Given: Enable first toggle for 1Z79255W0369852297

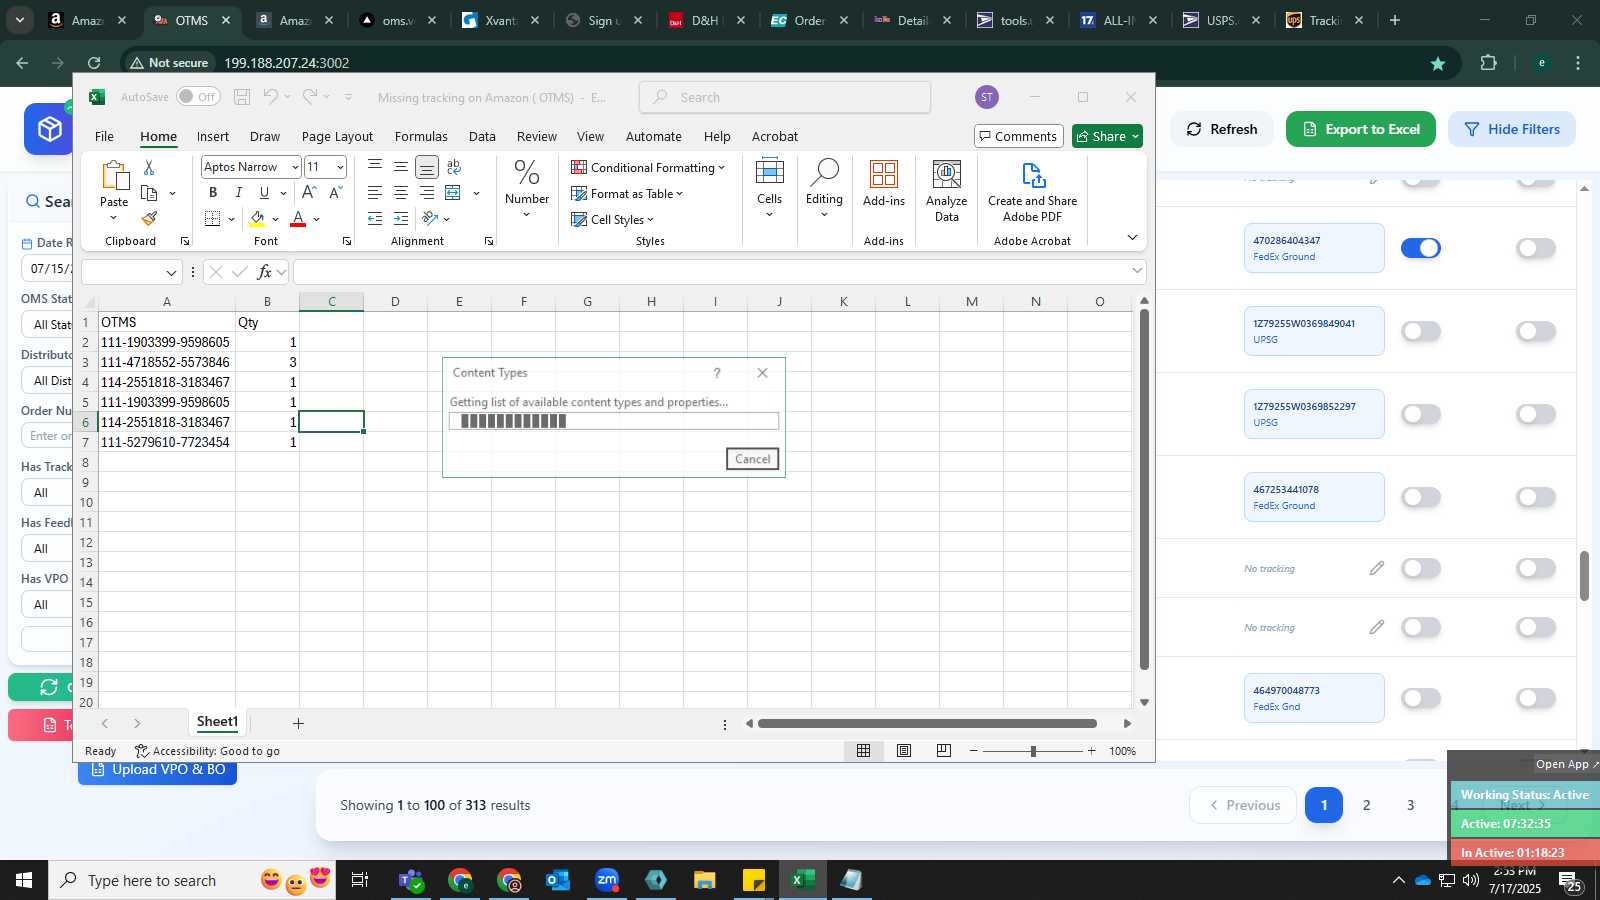Looking at the screenshot, I should [1421, 414].
